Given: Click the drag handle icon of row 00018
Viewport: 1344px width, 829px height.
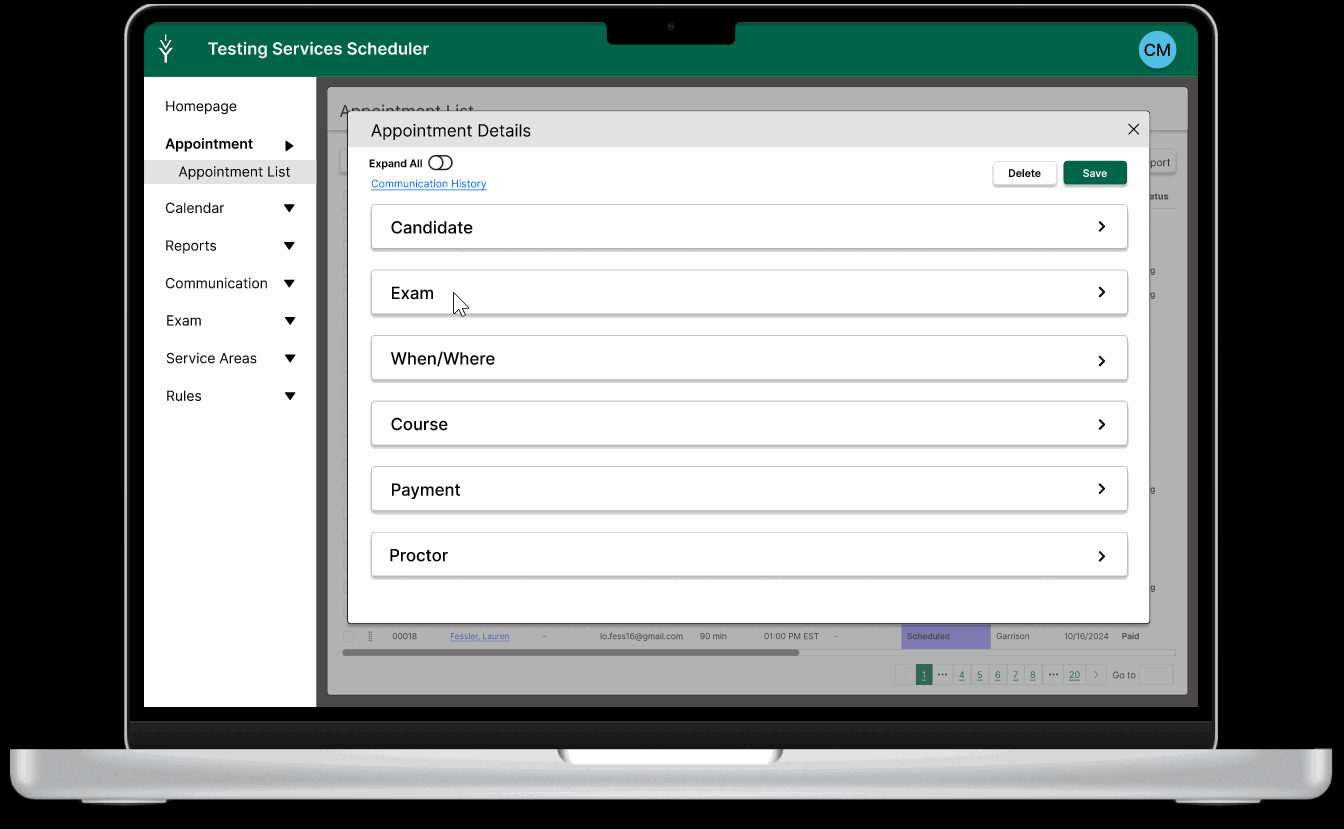Looking at the screenshot, I should click(x=370, y=636).
